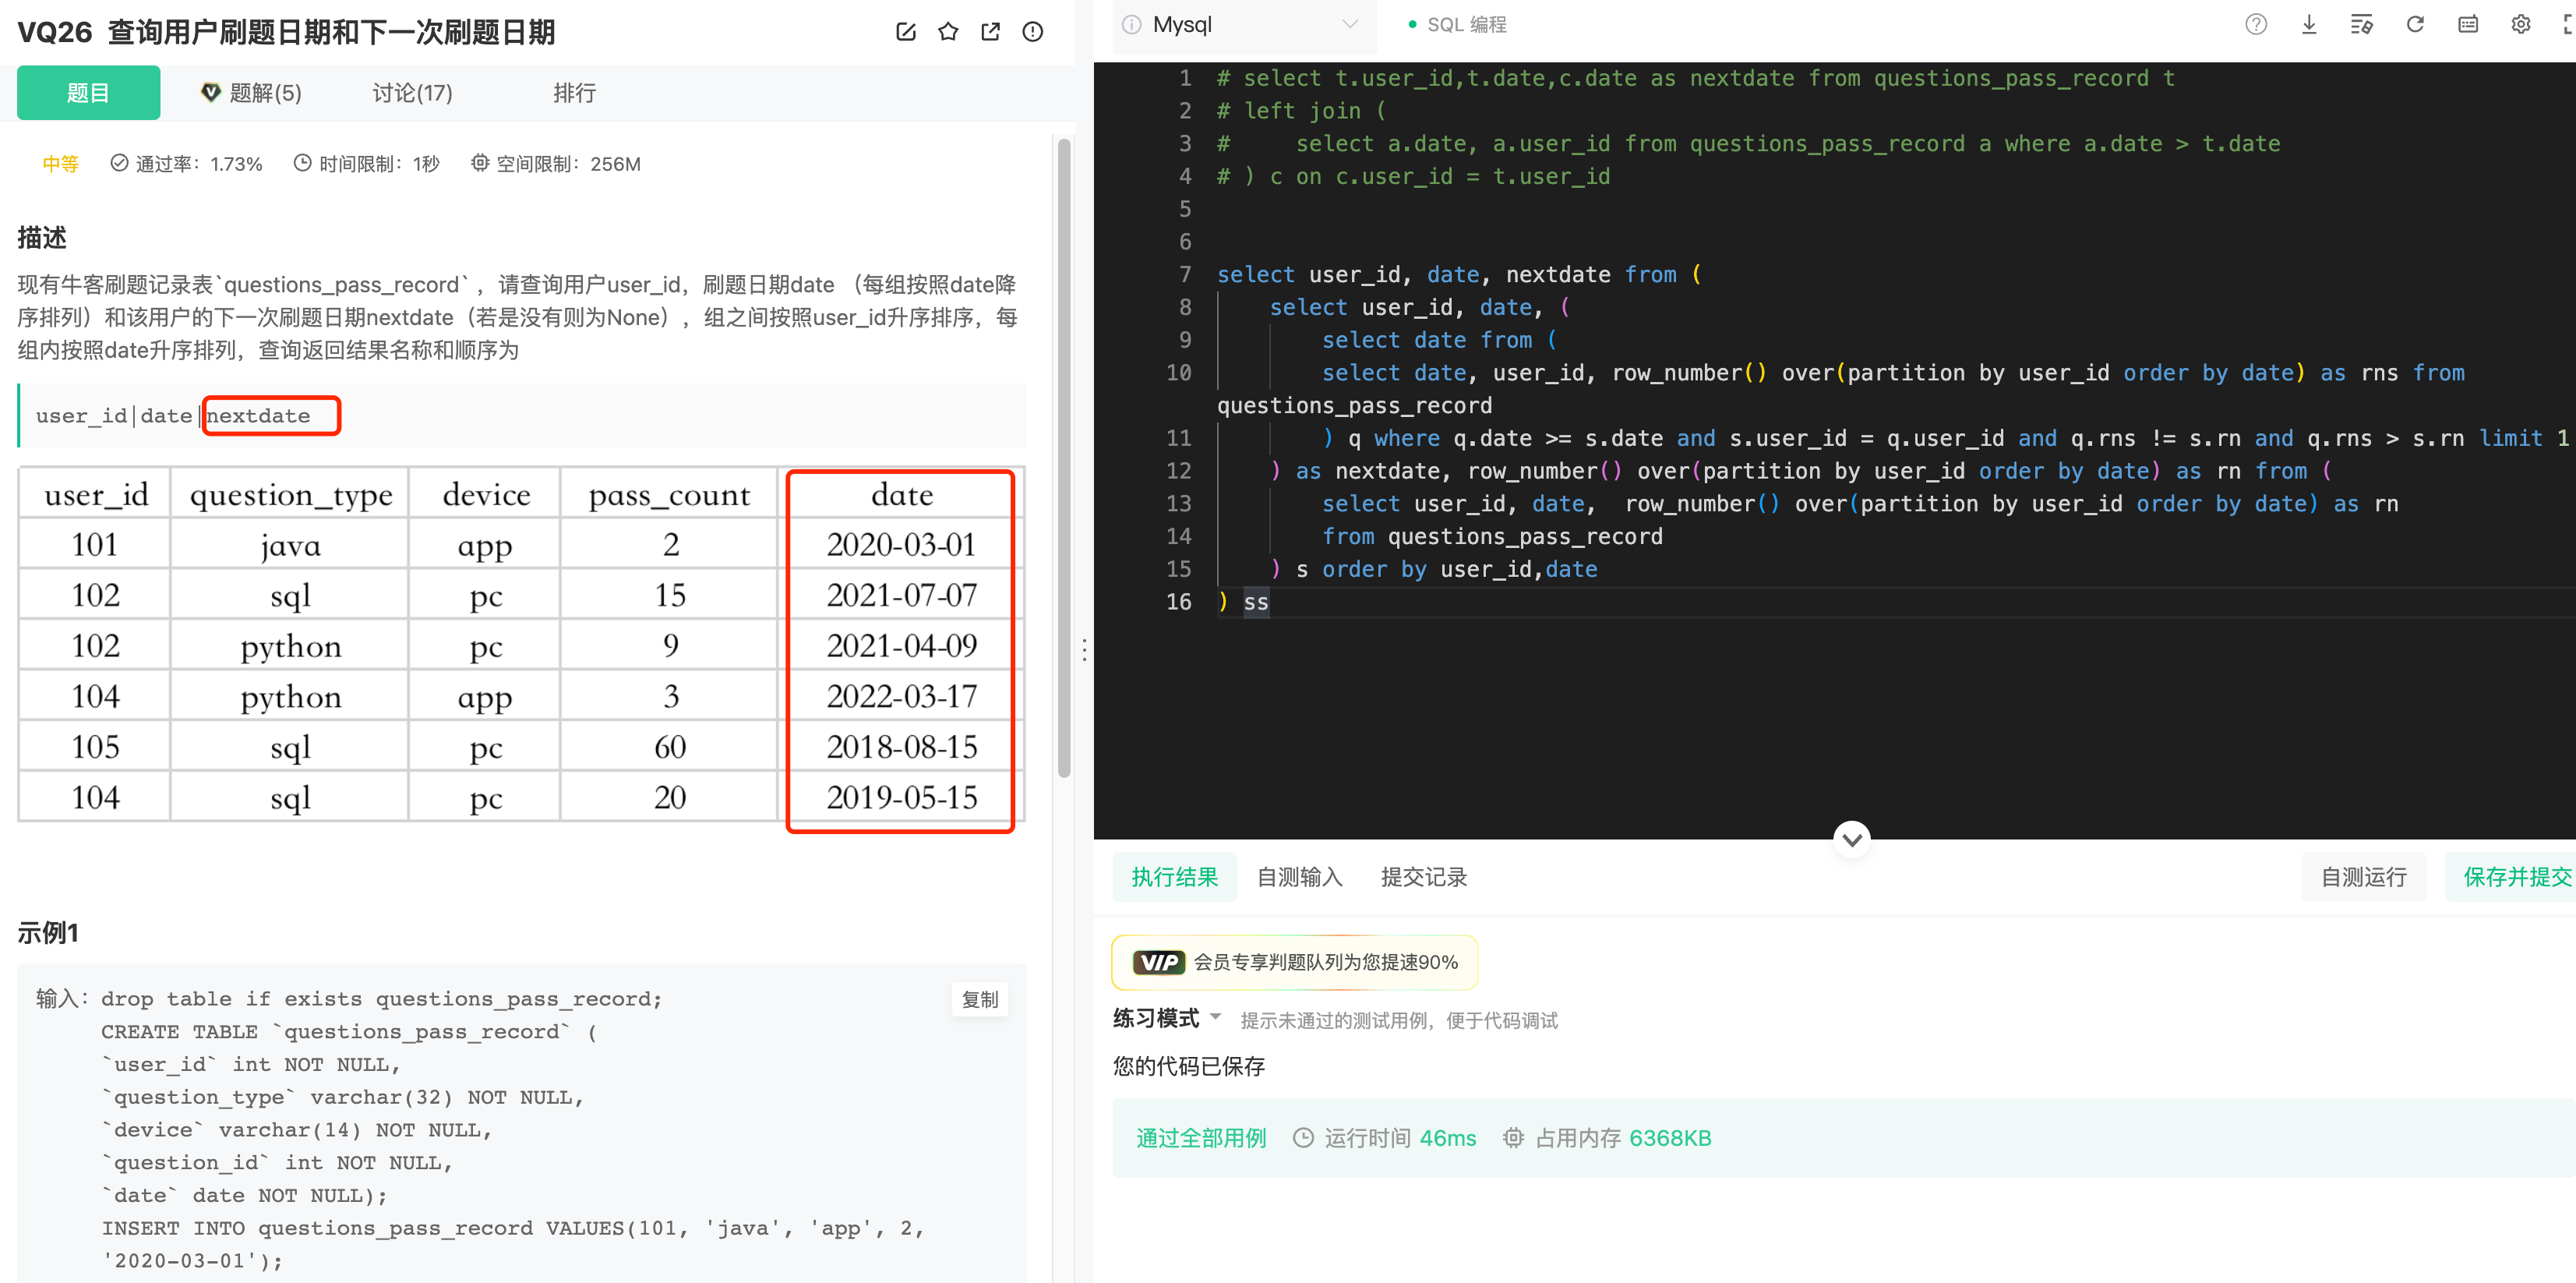Click the format code icon
This screenshot has height=1283, width=2576.
coord(2362,24)
